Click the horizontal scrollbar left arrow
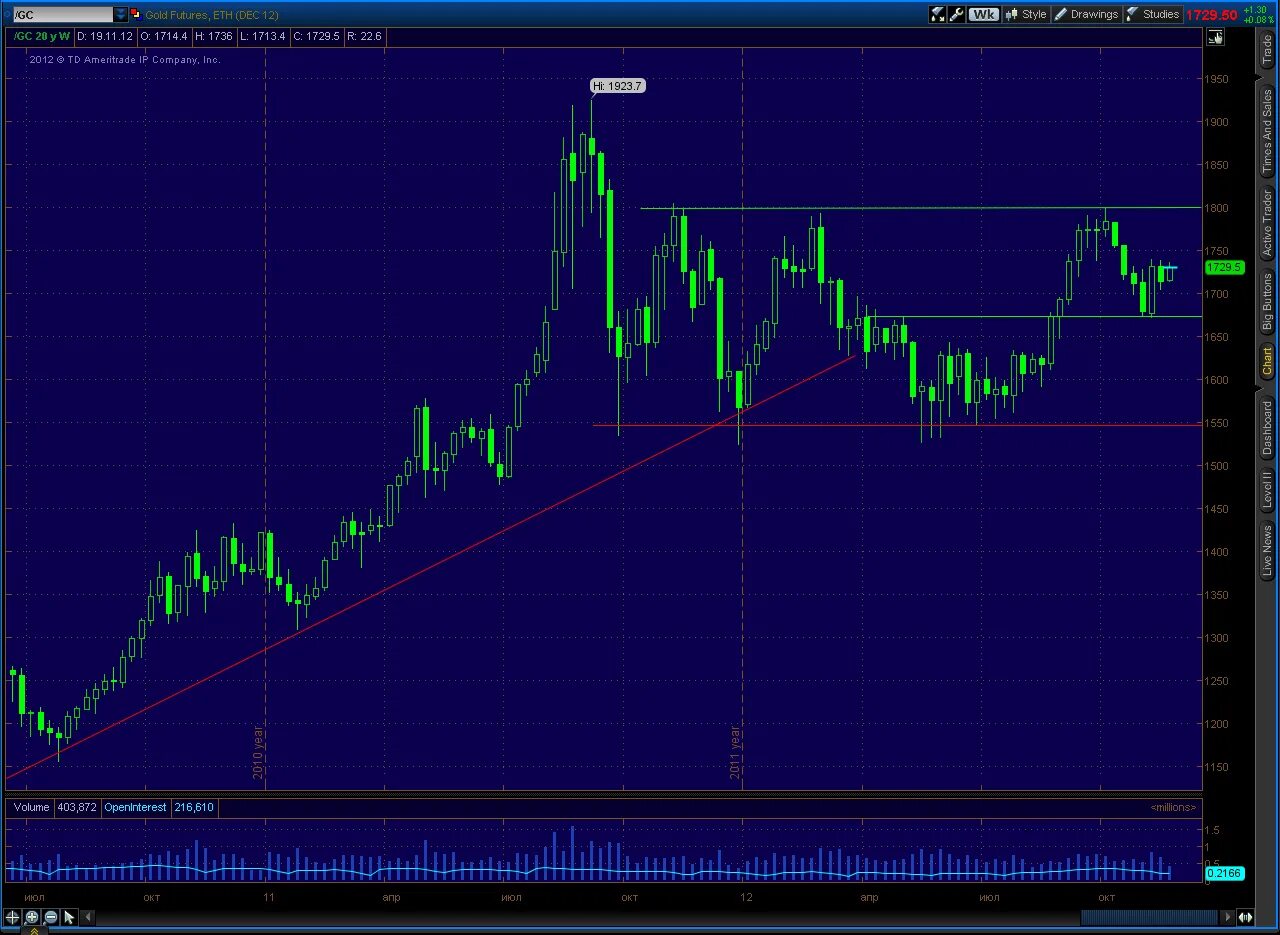Image resolution: width=1280 pixels, height=935 pixels. (88, 916)
